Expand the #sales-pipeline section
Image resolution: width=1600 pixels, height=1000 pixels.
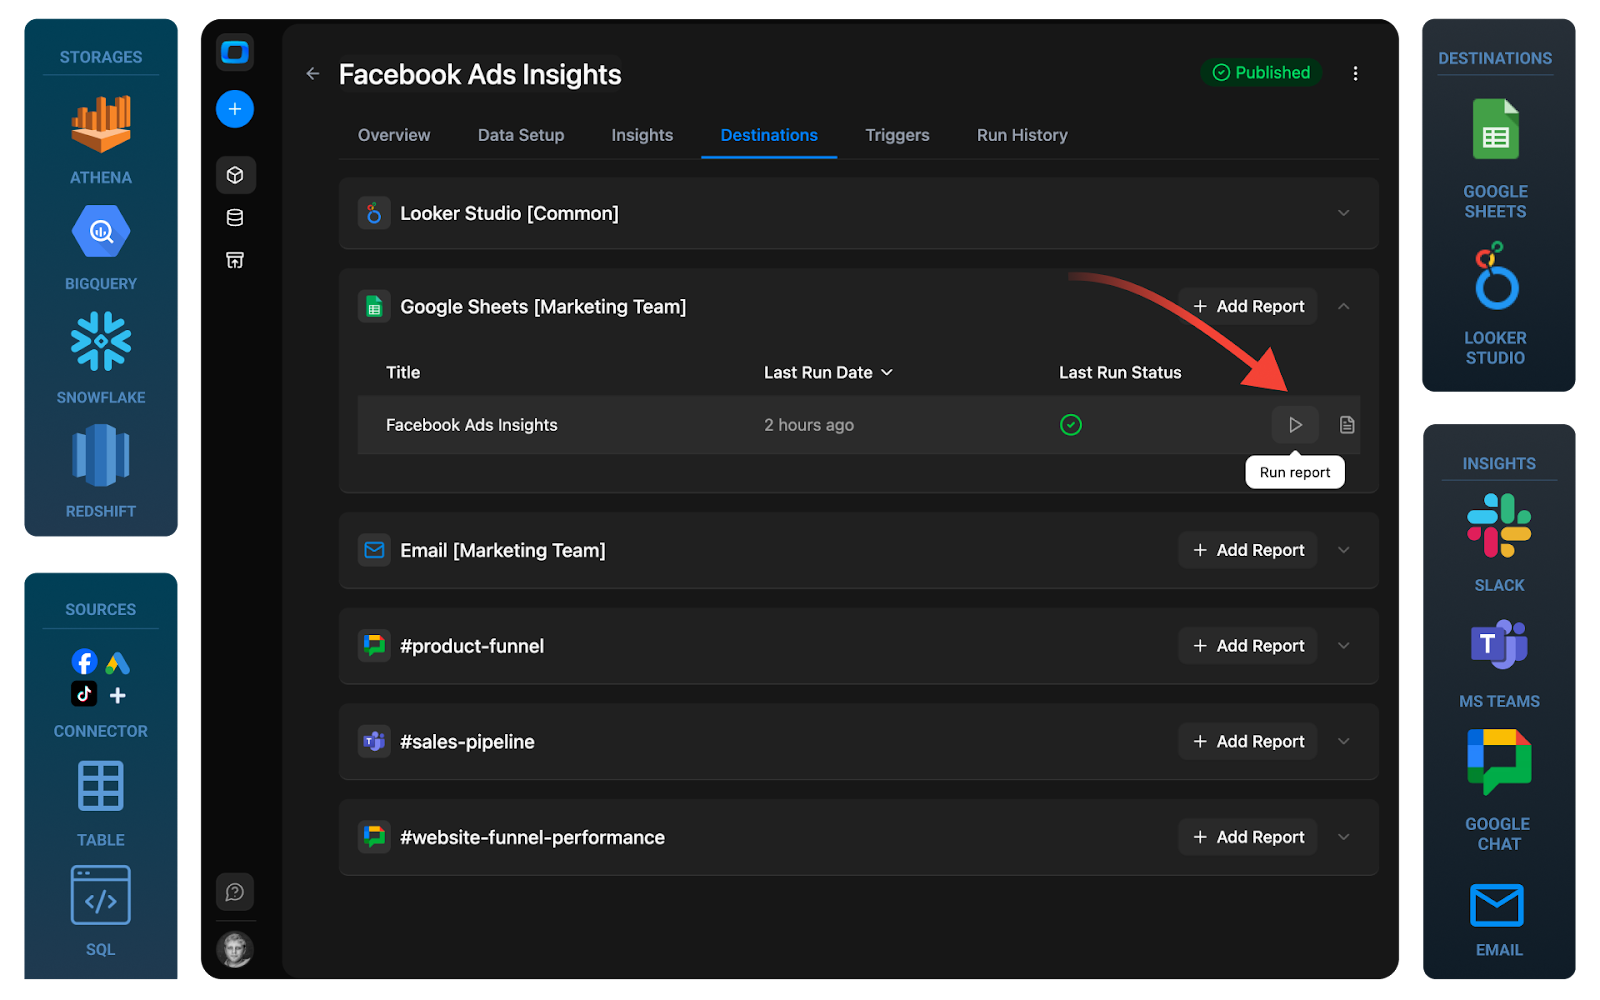[1344, 741]
